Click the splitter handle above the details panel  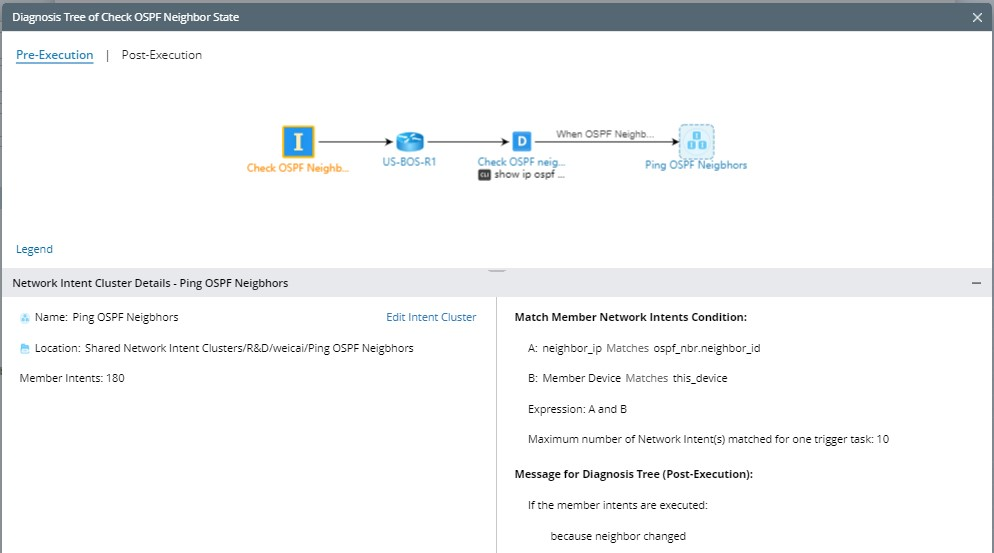coord(497,269)
